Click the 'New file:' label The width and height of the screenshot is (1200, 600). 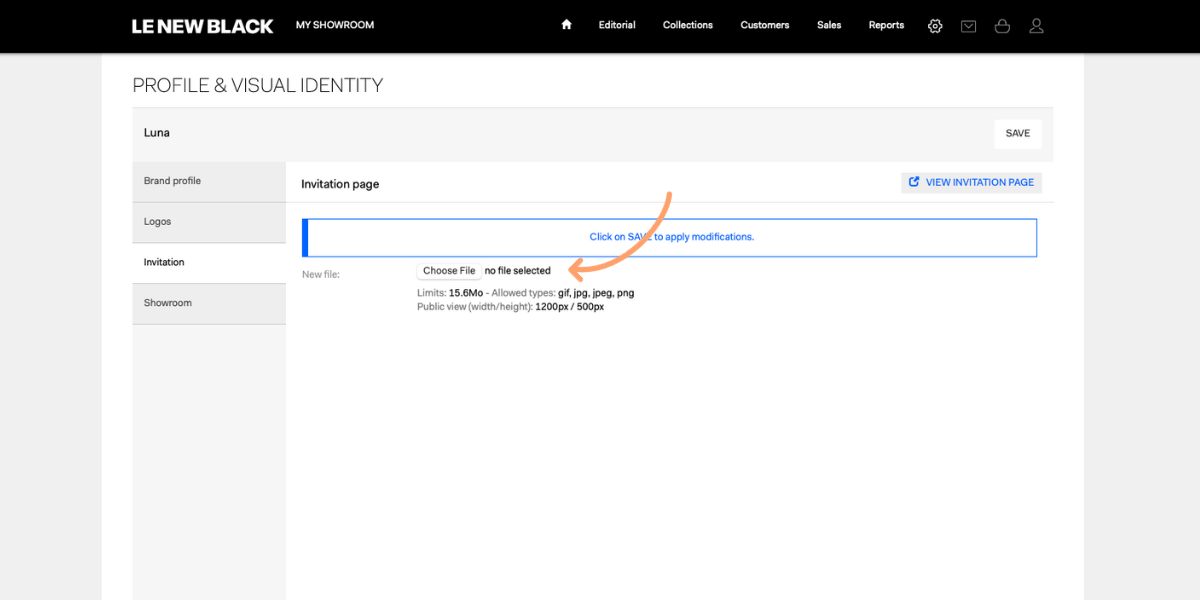coord(321,274)
